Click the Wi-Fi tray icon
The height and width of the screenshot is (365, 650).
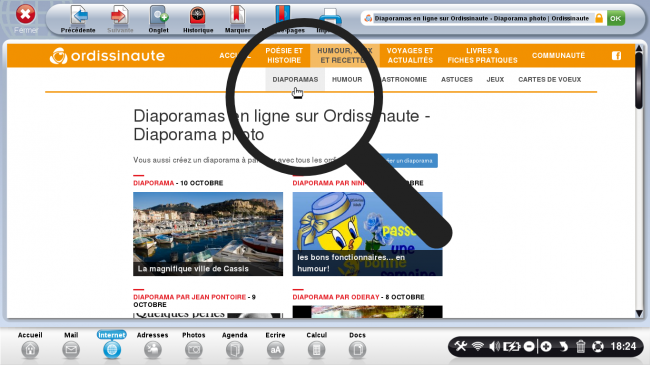pos(478,346)
